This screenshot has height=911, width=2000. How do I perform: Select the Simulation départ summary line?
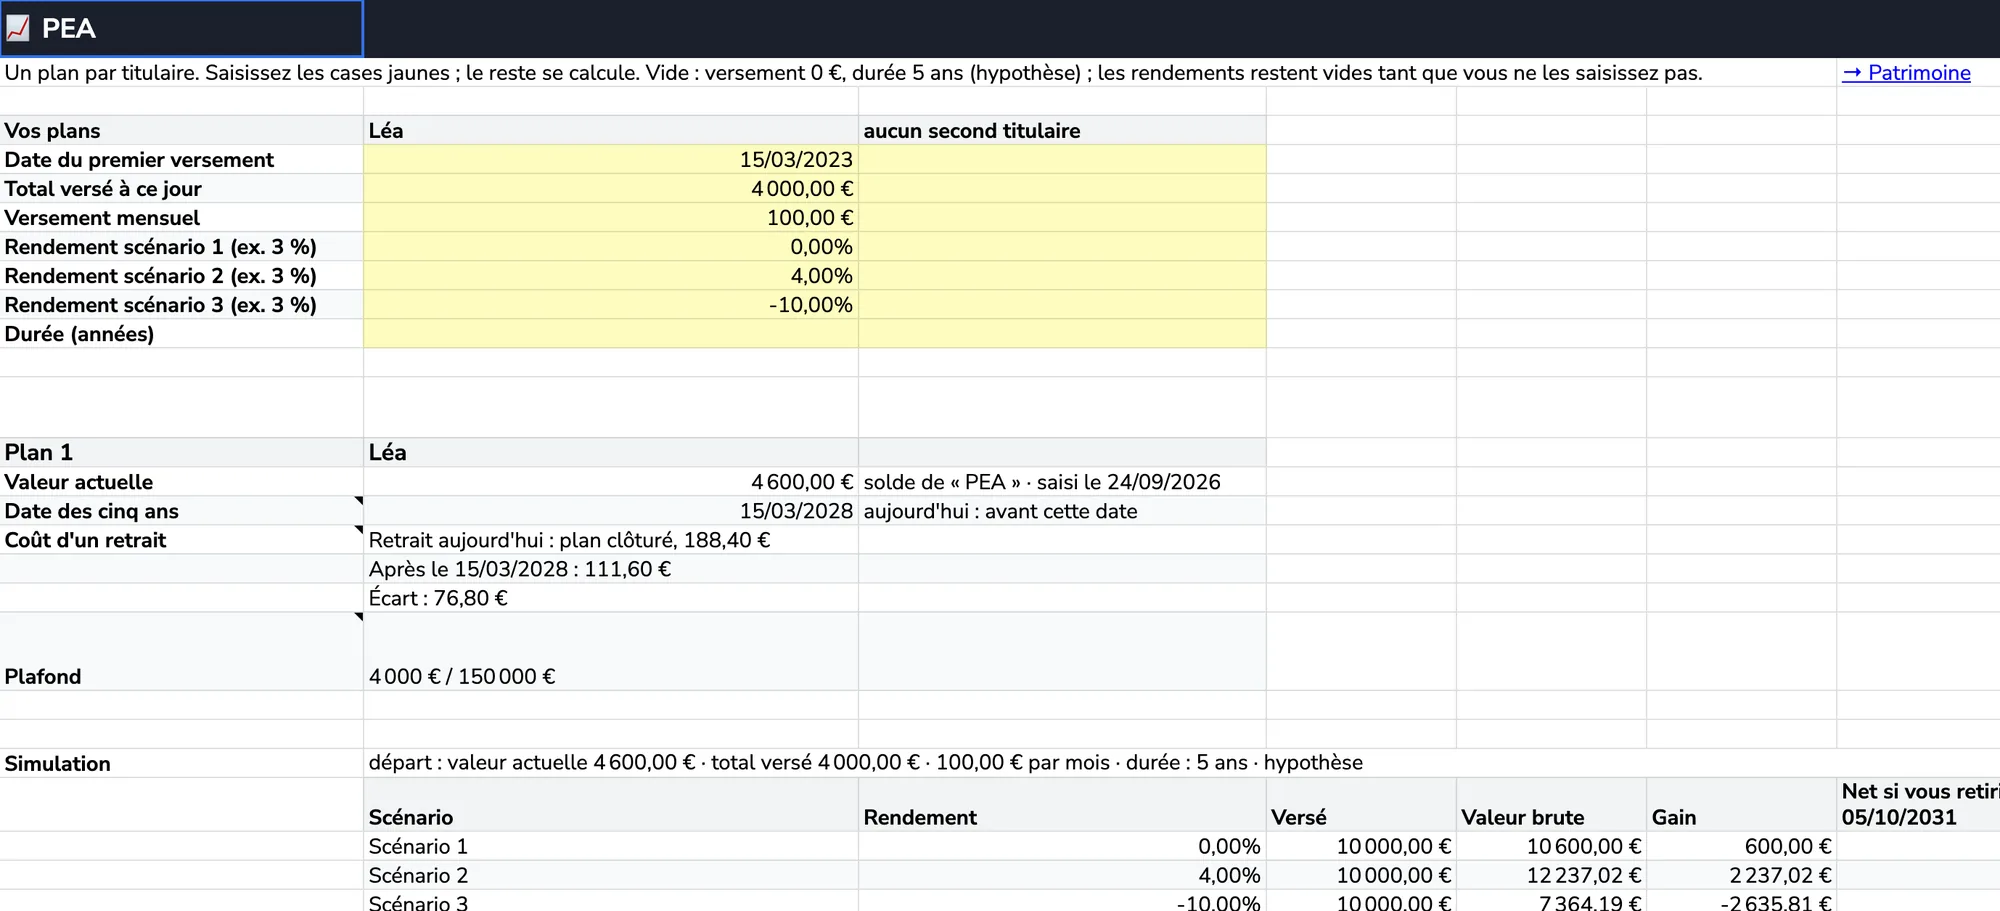point(865,763)
